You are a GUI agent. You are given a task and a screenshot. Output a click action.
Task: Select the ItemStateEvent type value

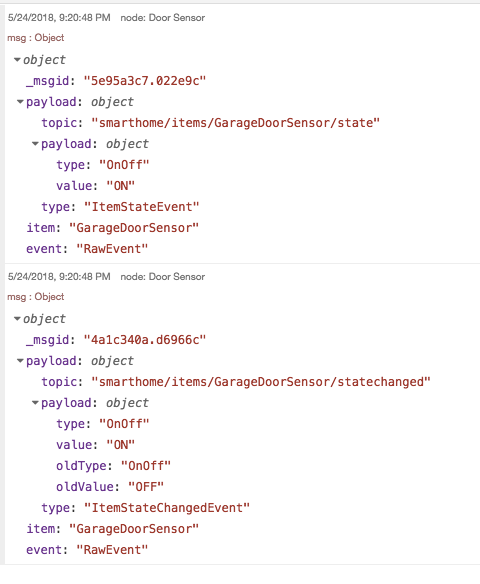tap(142, 207)
